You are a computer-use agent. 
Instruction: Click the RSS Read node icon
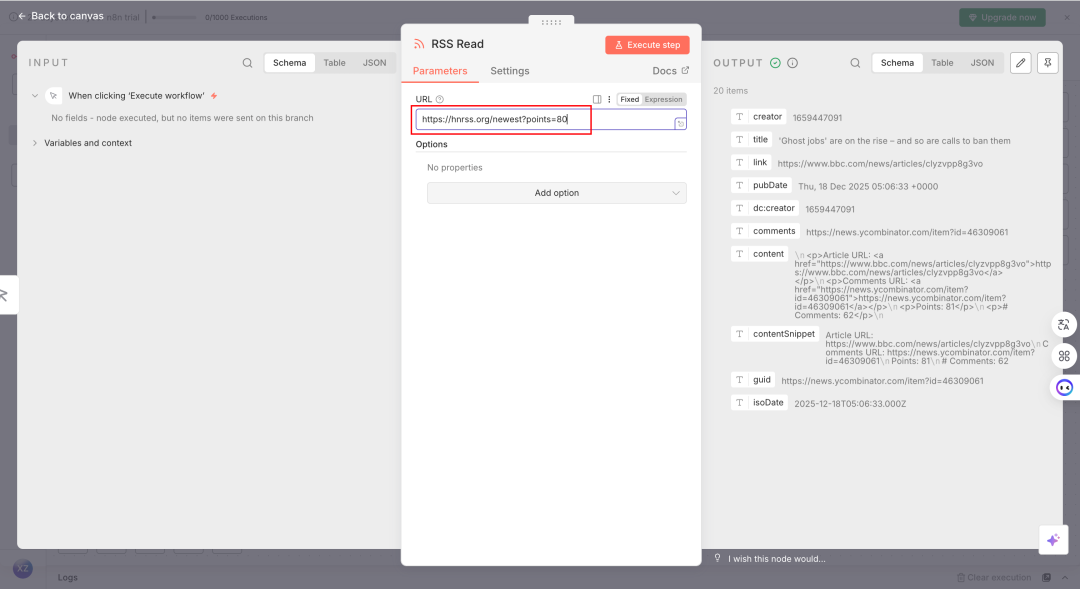coord(419,44)
